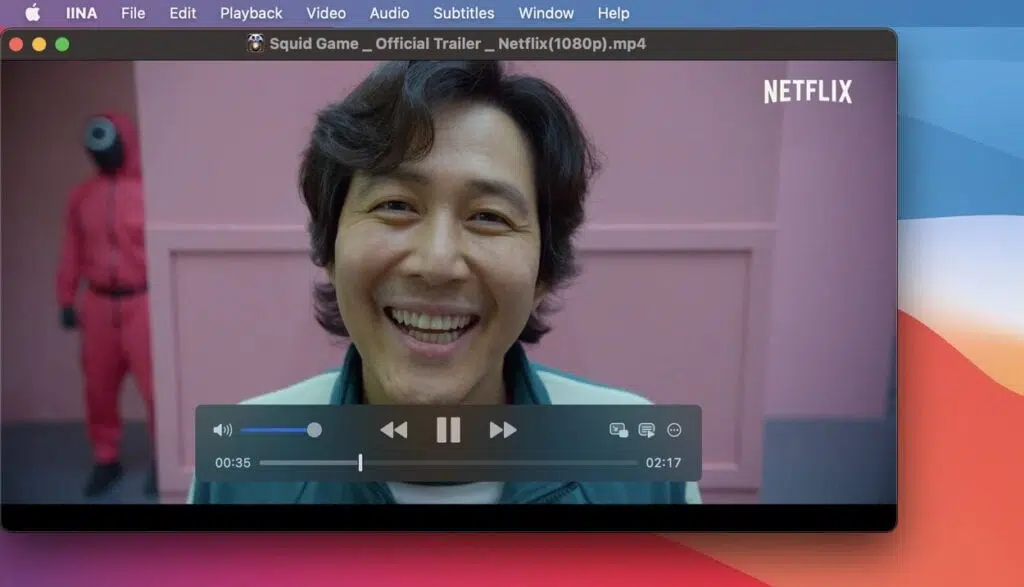Image resolution: width=1024 pixels, height=587 pixels.
Task: Click the elapsed time label 00:35
Action: tap(233, 463)
